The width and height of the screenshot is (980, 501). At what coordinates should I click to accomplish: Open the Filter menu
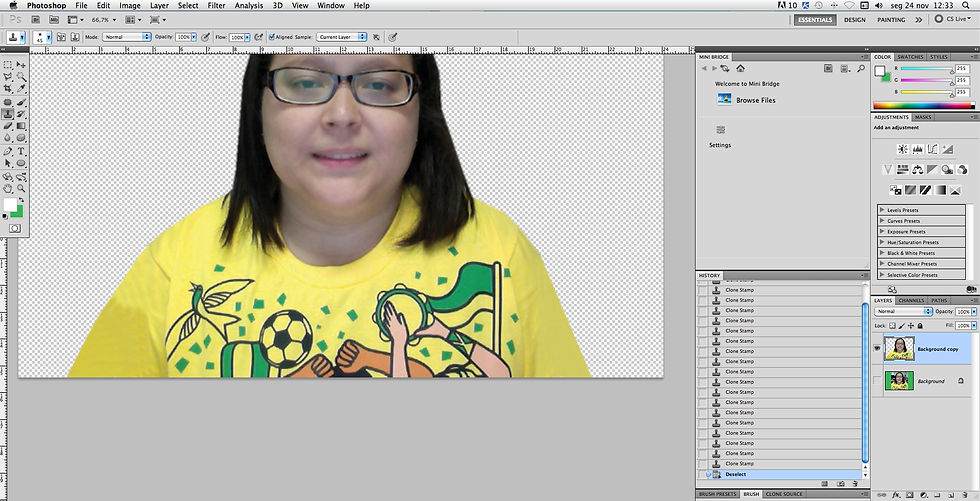[x=216, y=6]
